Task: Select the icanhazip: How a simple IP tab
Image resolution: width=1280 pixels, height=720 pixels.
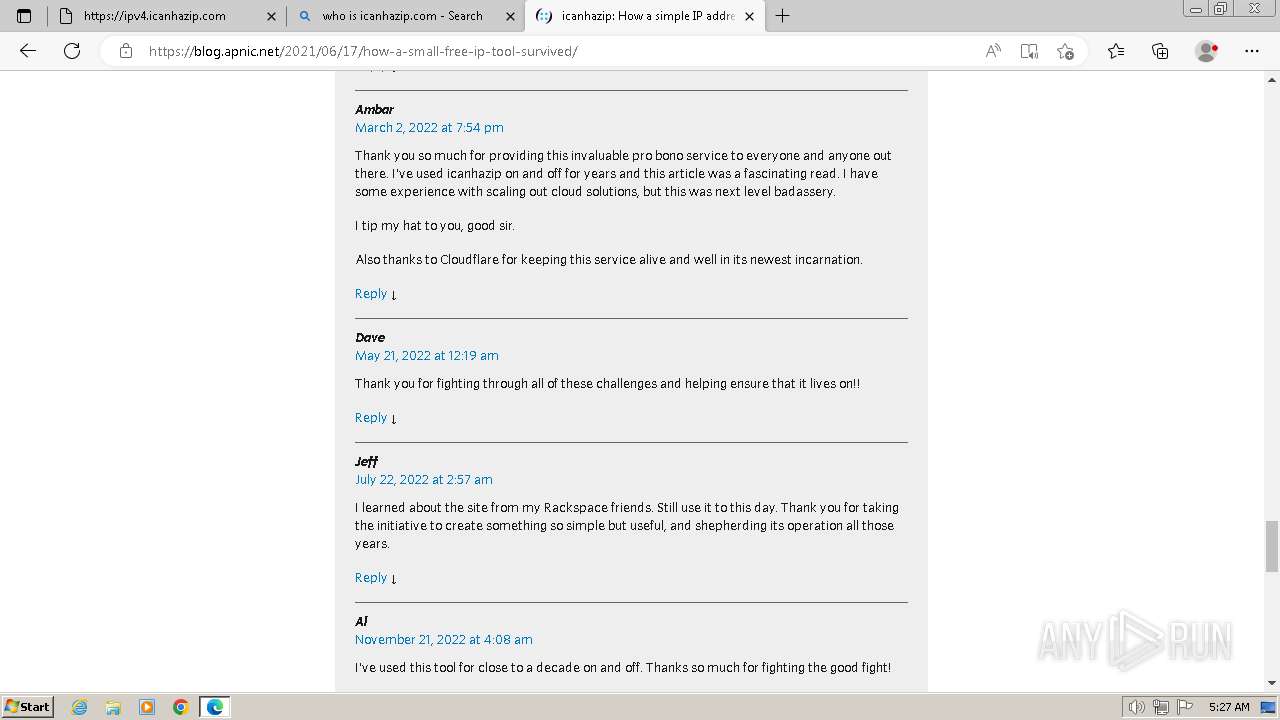Action: 645,16
